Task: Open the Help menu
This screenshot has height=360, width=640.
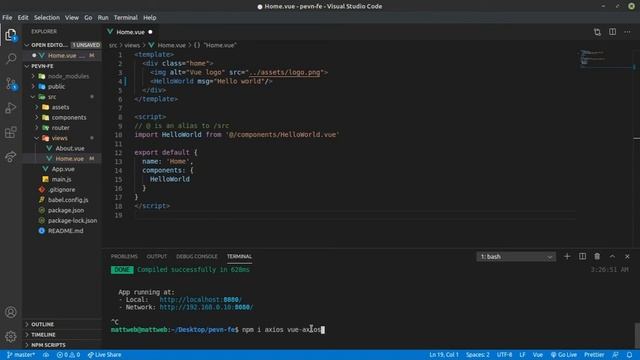Action: click(149, 18)
